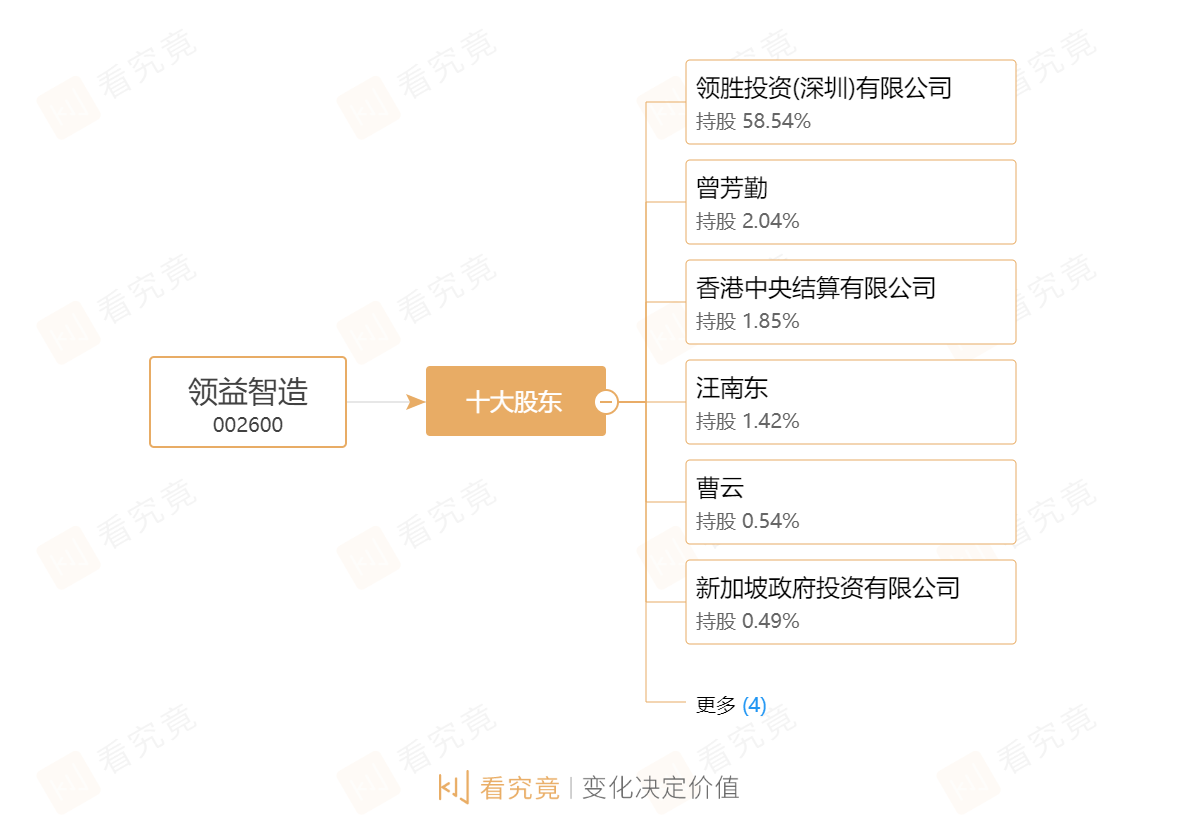1178x830 pixels.
Task: Expand 更多 to show remaining shareholders
Action: pyautogui.click(x=716, y=705)
